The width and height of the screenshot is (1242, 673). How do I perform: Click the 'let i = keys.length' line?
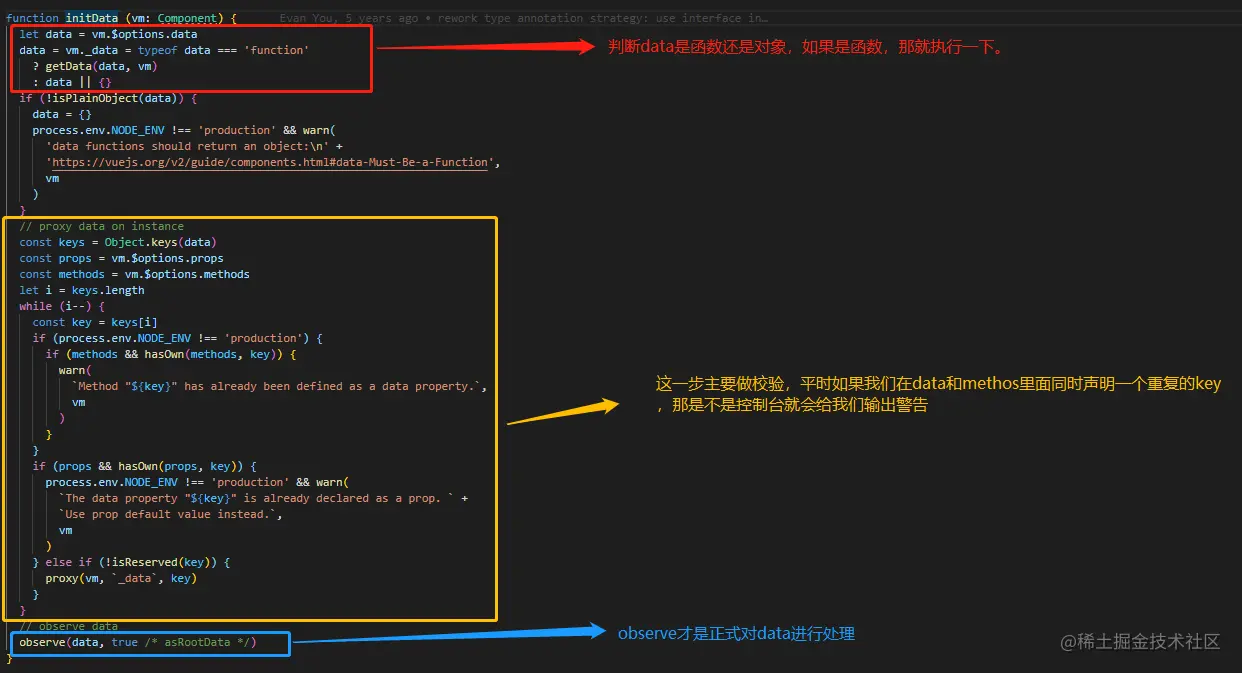pos(82,290)
